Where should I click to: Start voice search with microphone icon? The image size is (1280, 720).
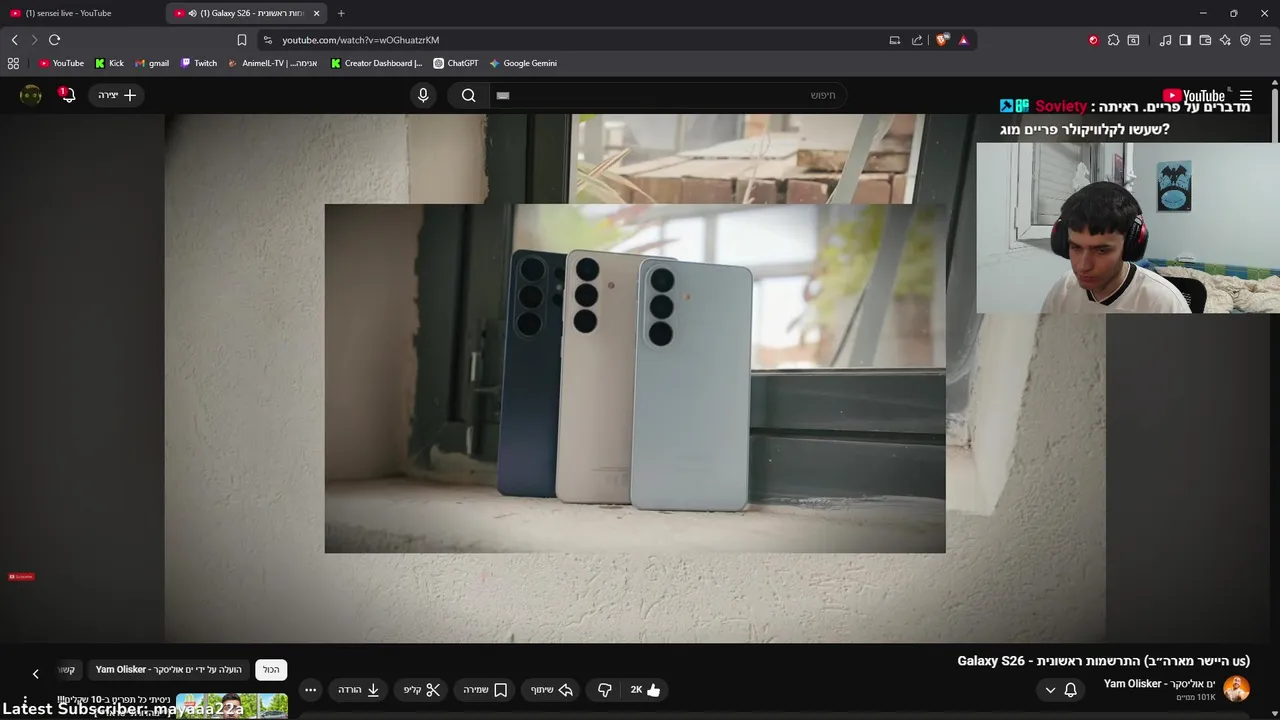tap(423, 95)
